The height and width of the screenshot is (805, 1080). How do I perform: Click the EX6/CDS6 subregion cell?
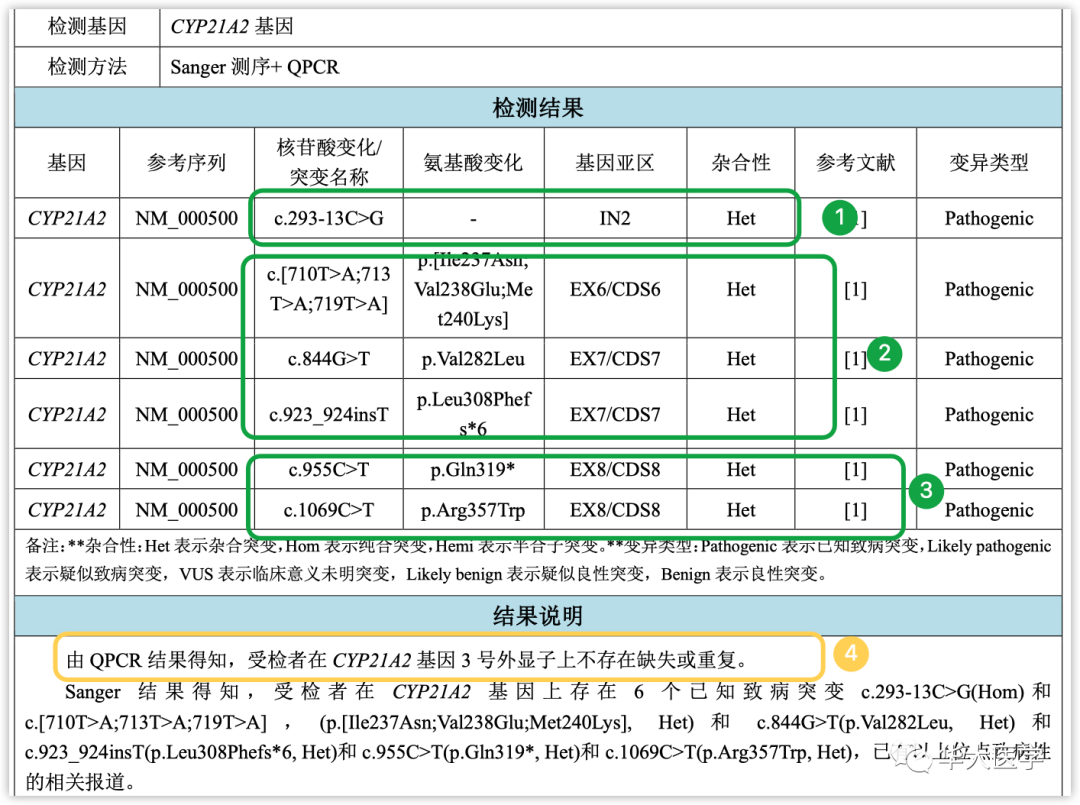615,290
